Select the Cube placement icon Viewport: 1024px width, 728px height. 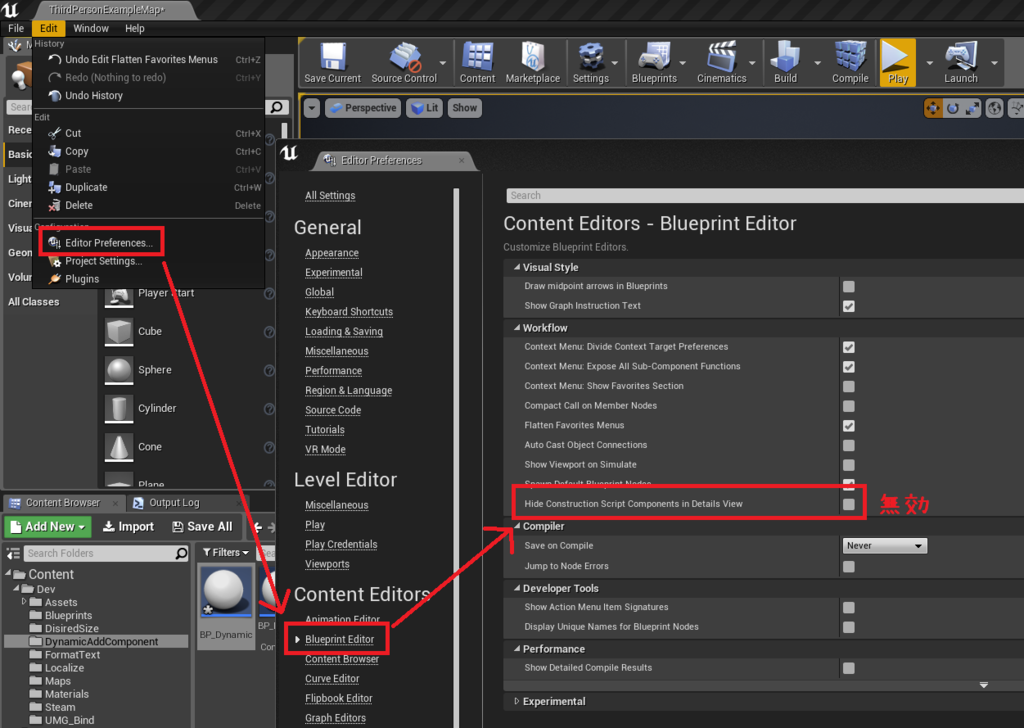coord(119,331)
